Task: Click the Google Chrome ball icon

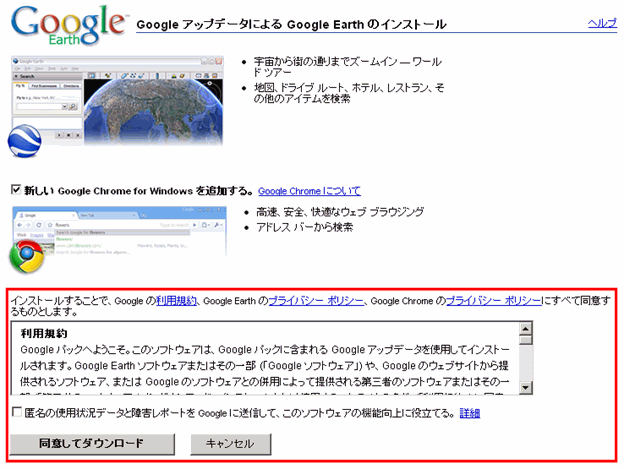Action: [27, 257]
